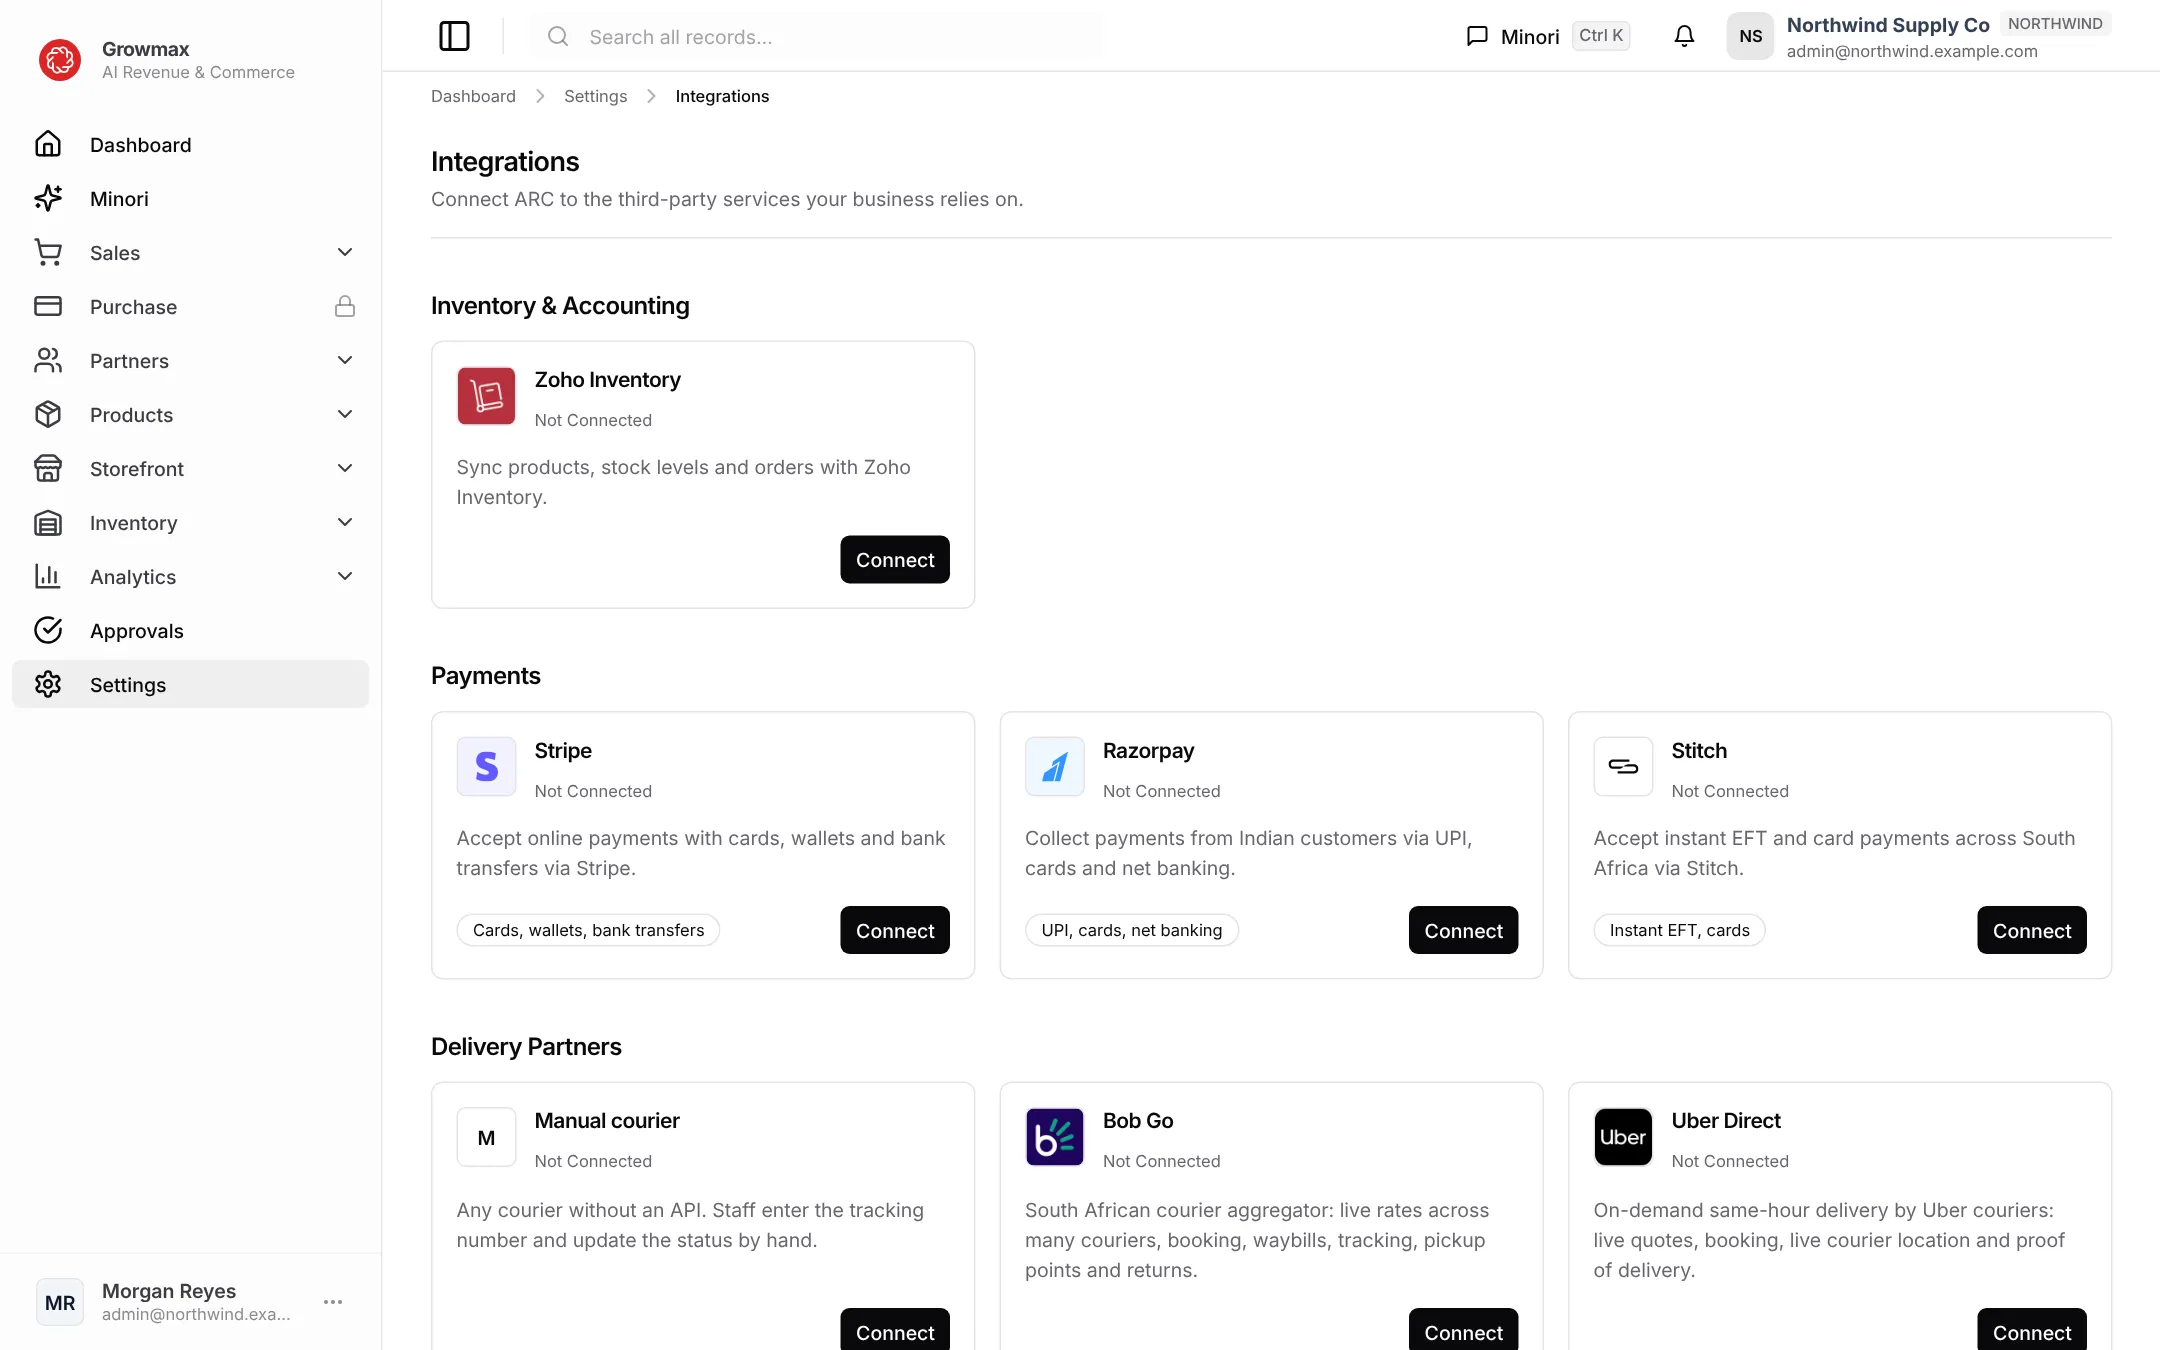Open Morgan Reyes more options menu
This screenshot has width=2160, height=1350.
coord(333,1301)
